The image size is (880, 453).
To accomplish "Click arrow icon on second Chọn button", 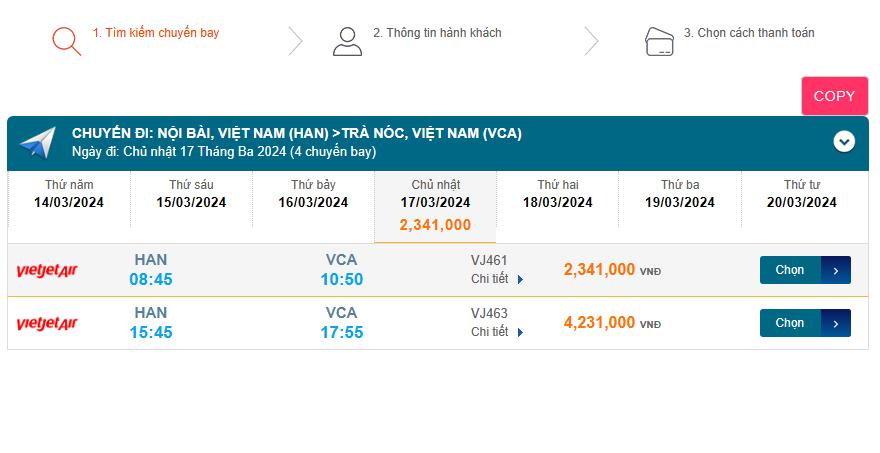I will pyautogui.click(x=836, y=323).
